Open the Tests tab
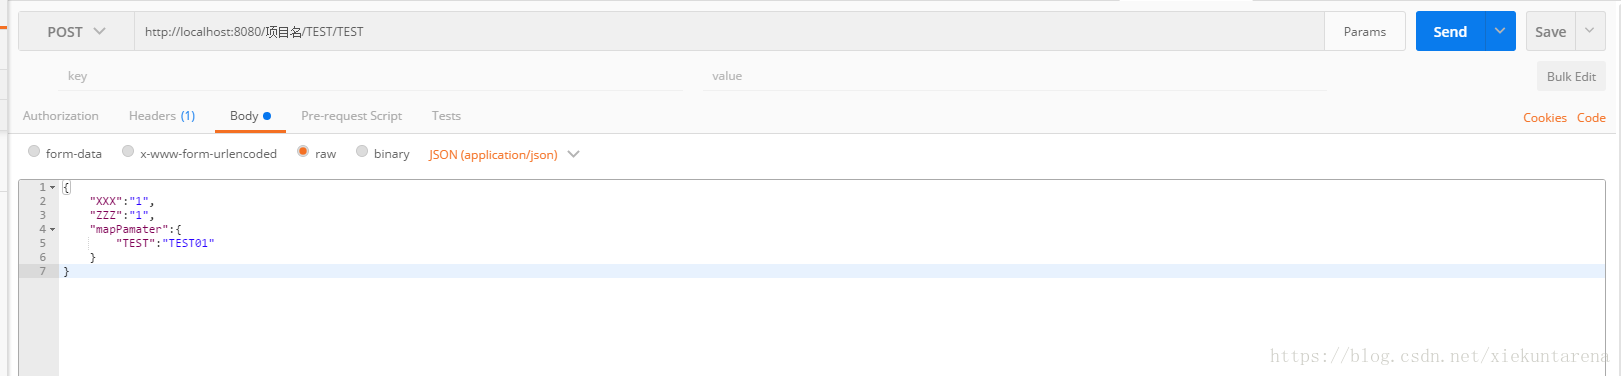 (x=446, y=116)
